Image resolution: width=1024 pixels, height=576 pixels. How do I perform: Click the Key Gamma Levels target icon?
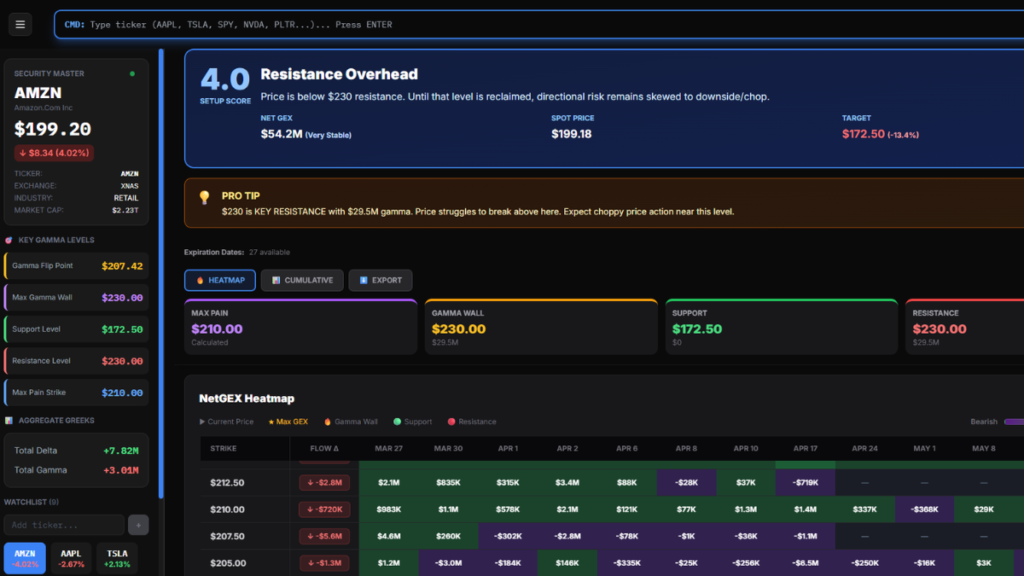(x=9, y=240)
